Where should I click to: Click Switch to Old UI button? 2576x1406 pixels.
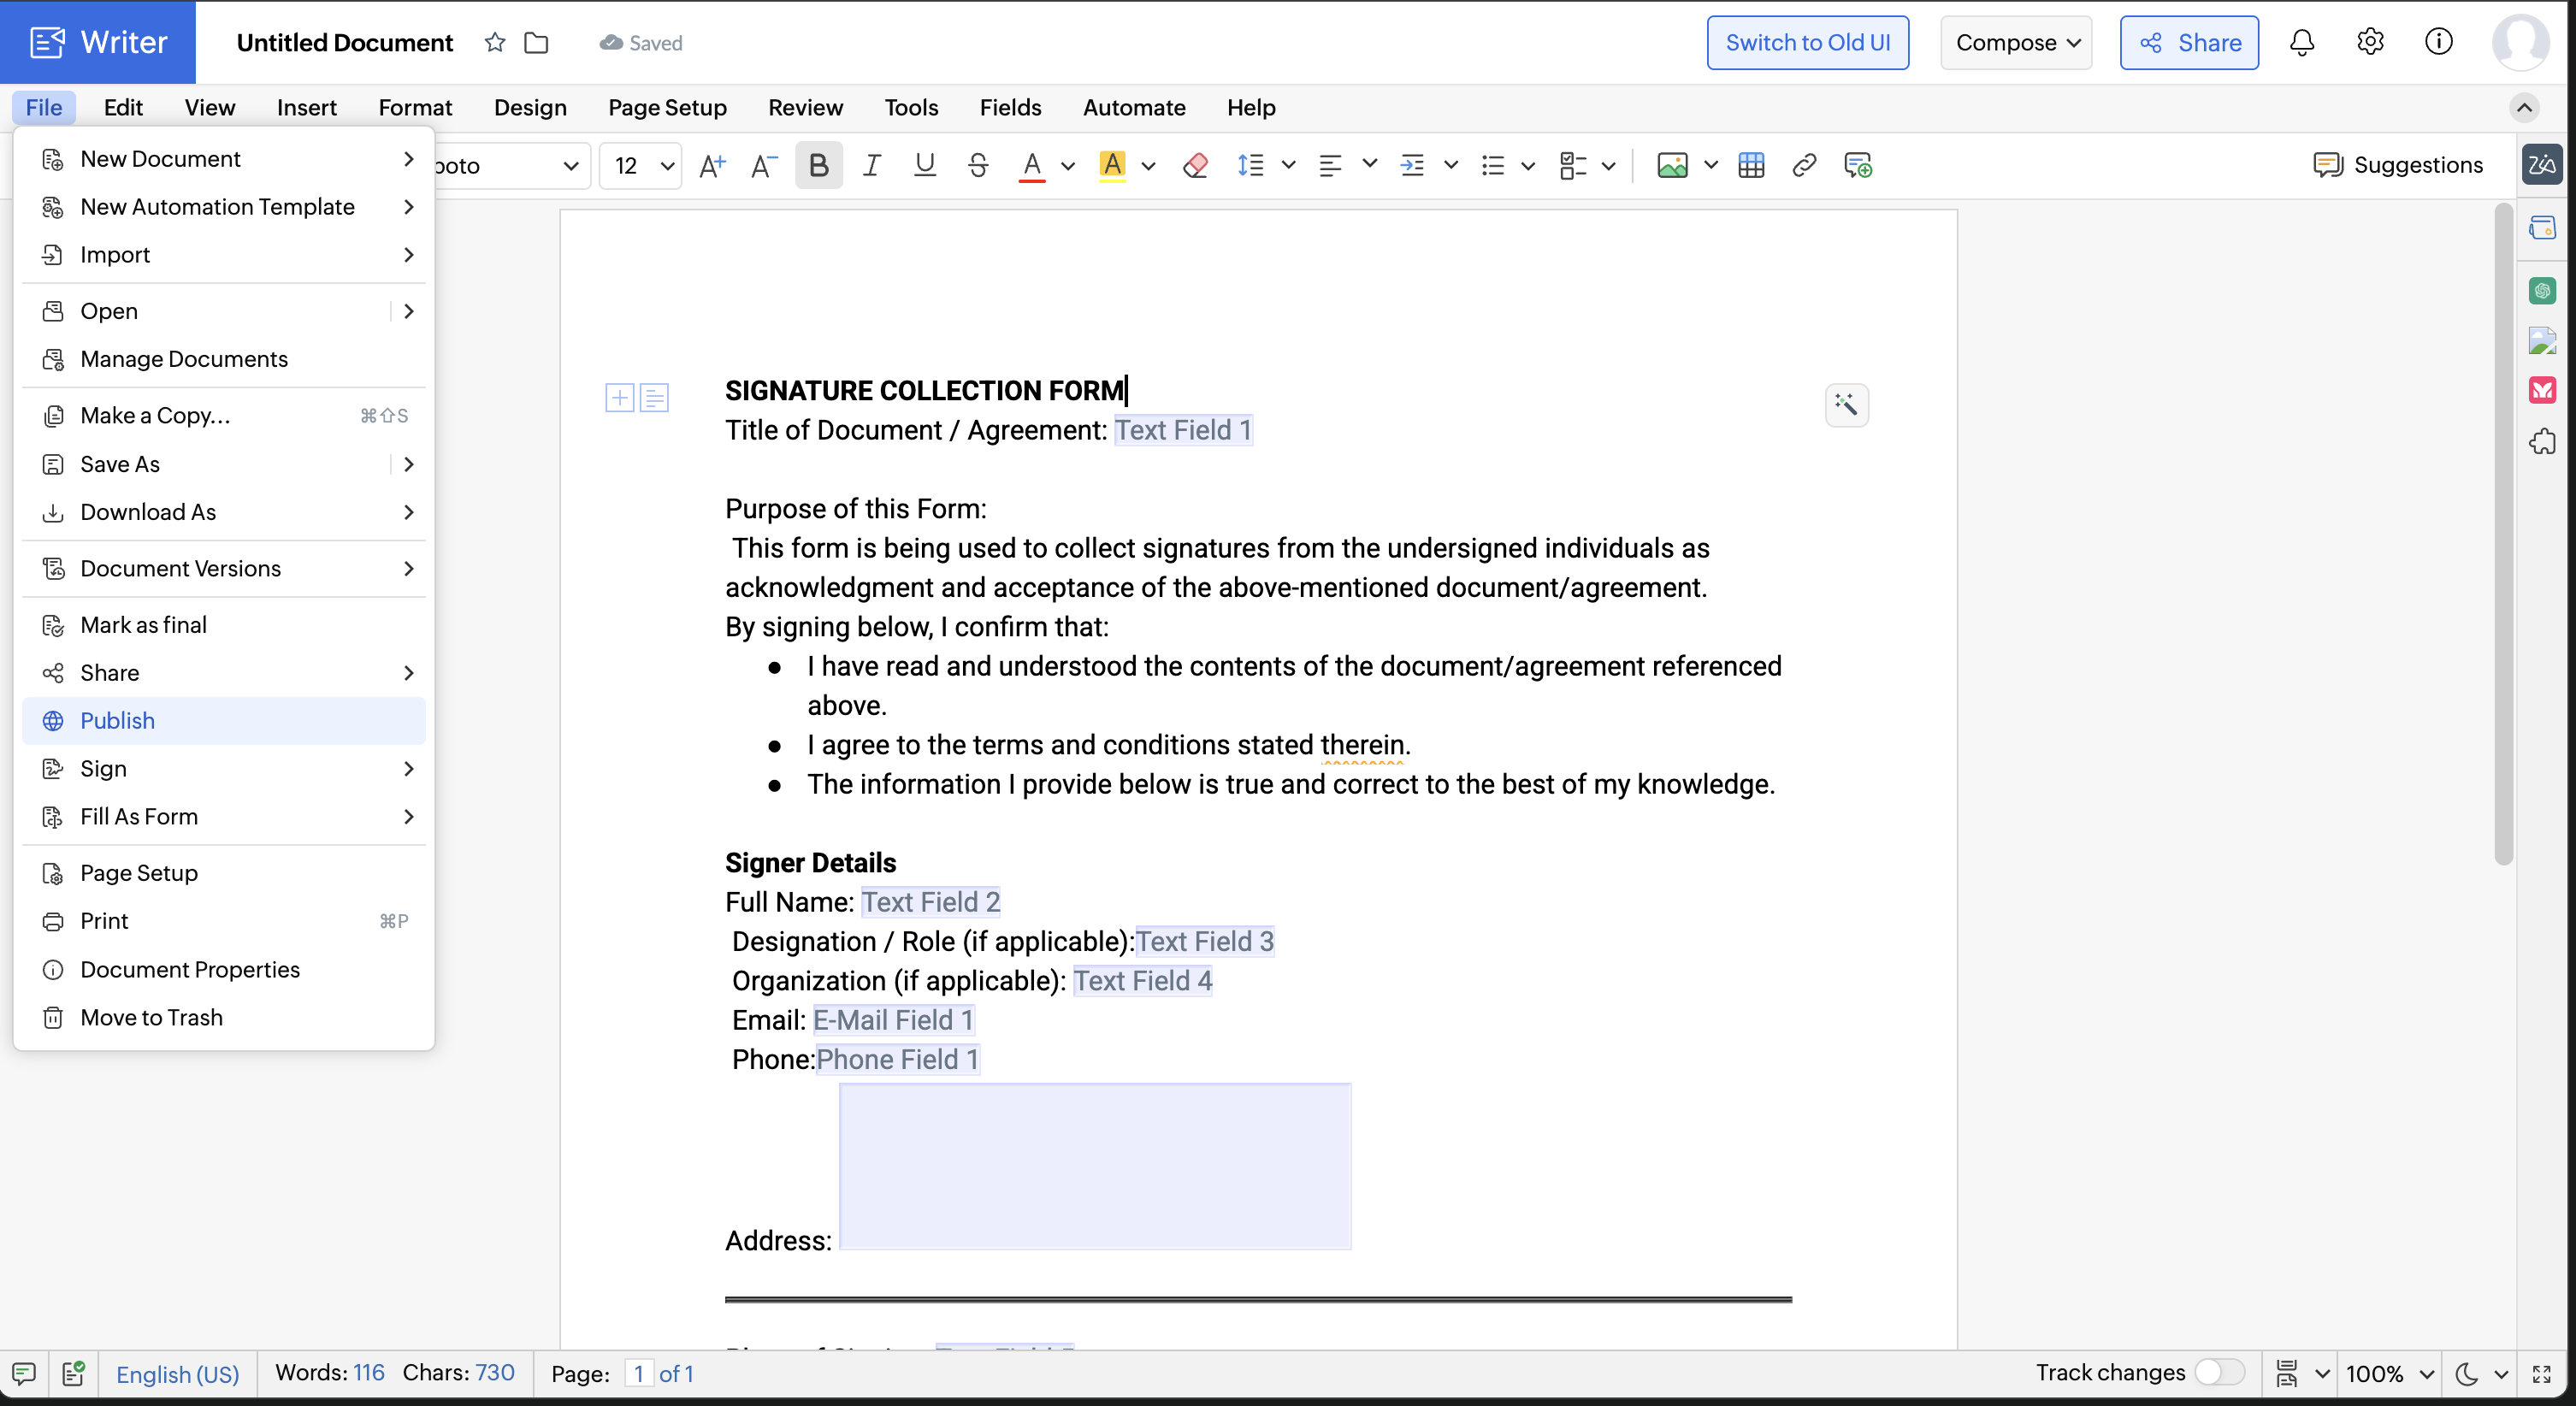[1807, 42]
